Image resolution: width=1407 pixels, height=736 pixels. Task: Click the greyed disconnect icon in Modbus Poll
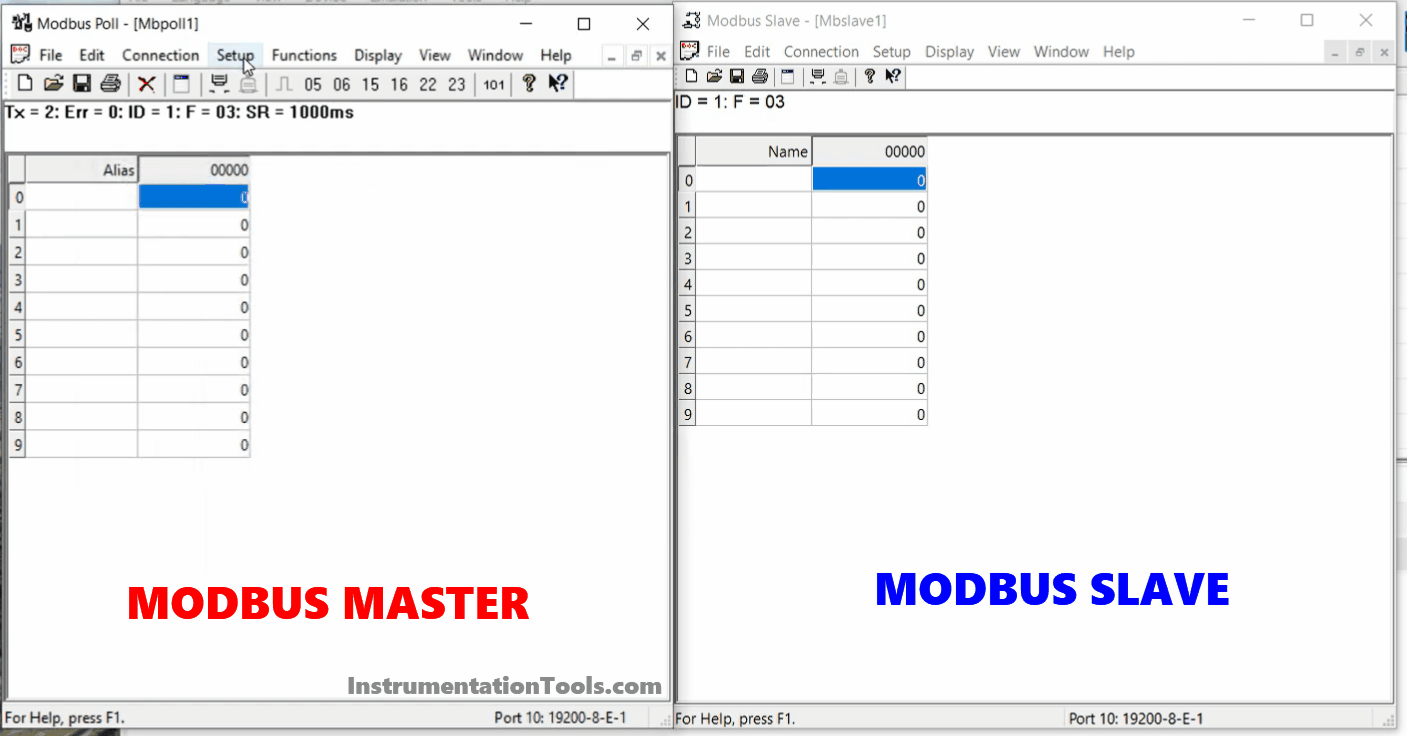[x=248, y=84]
